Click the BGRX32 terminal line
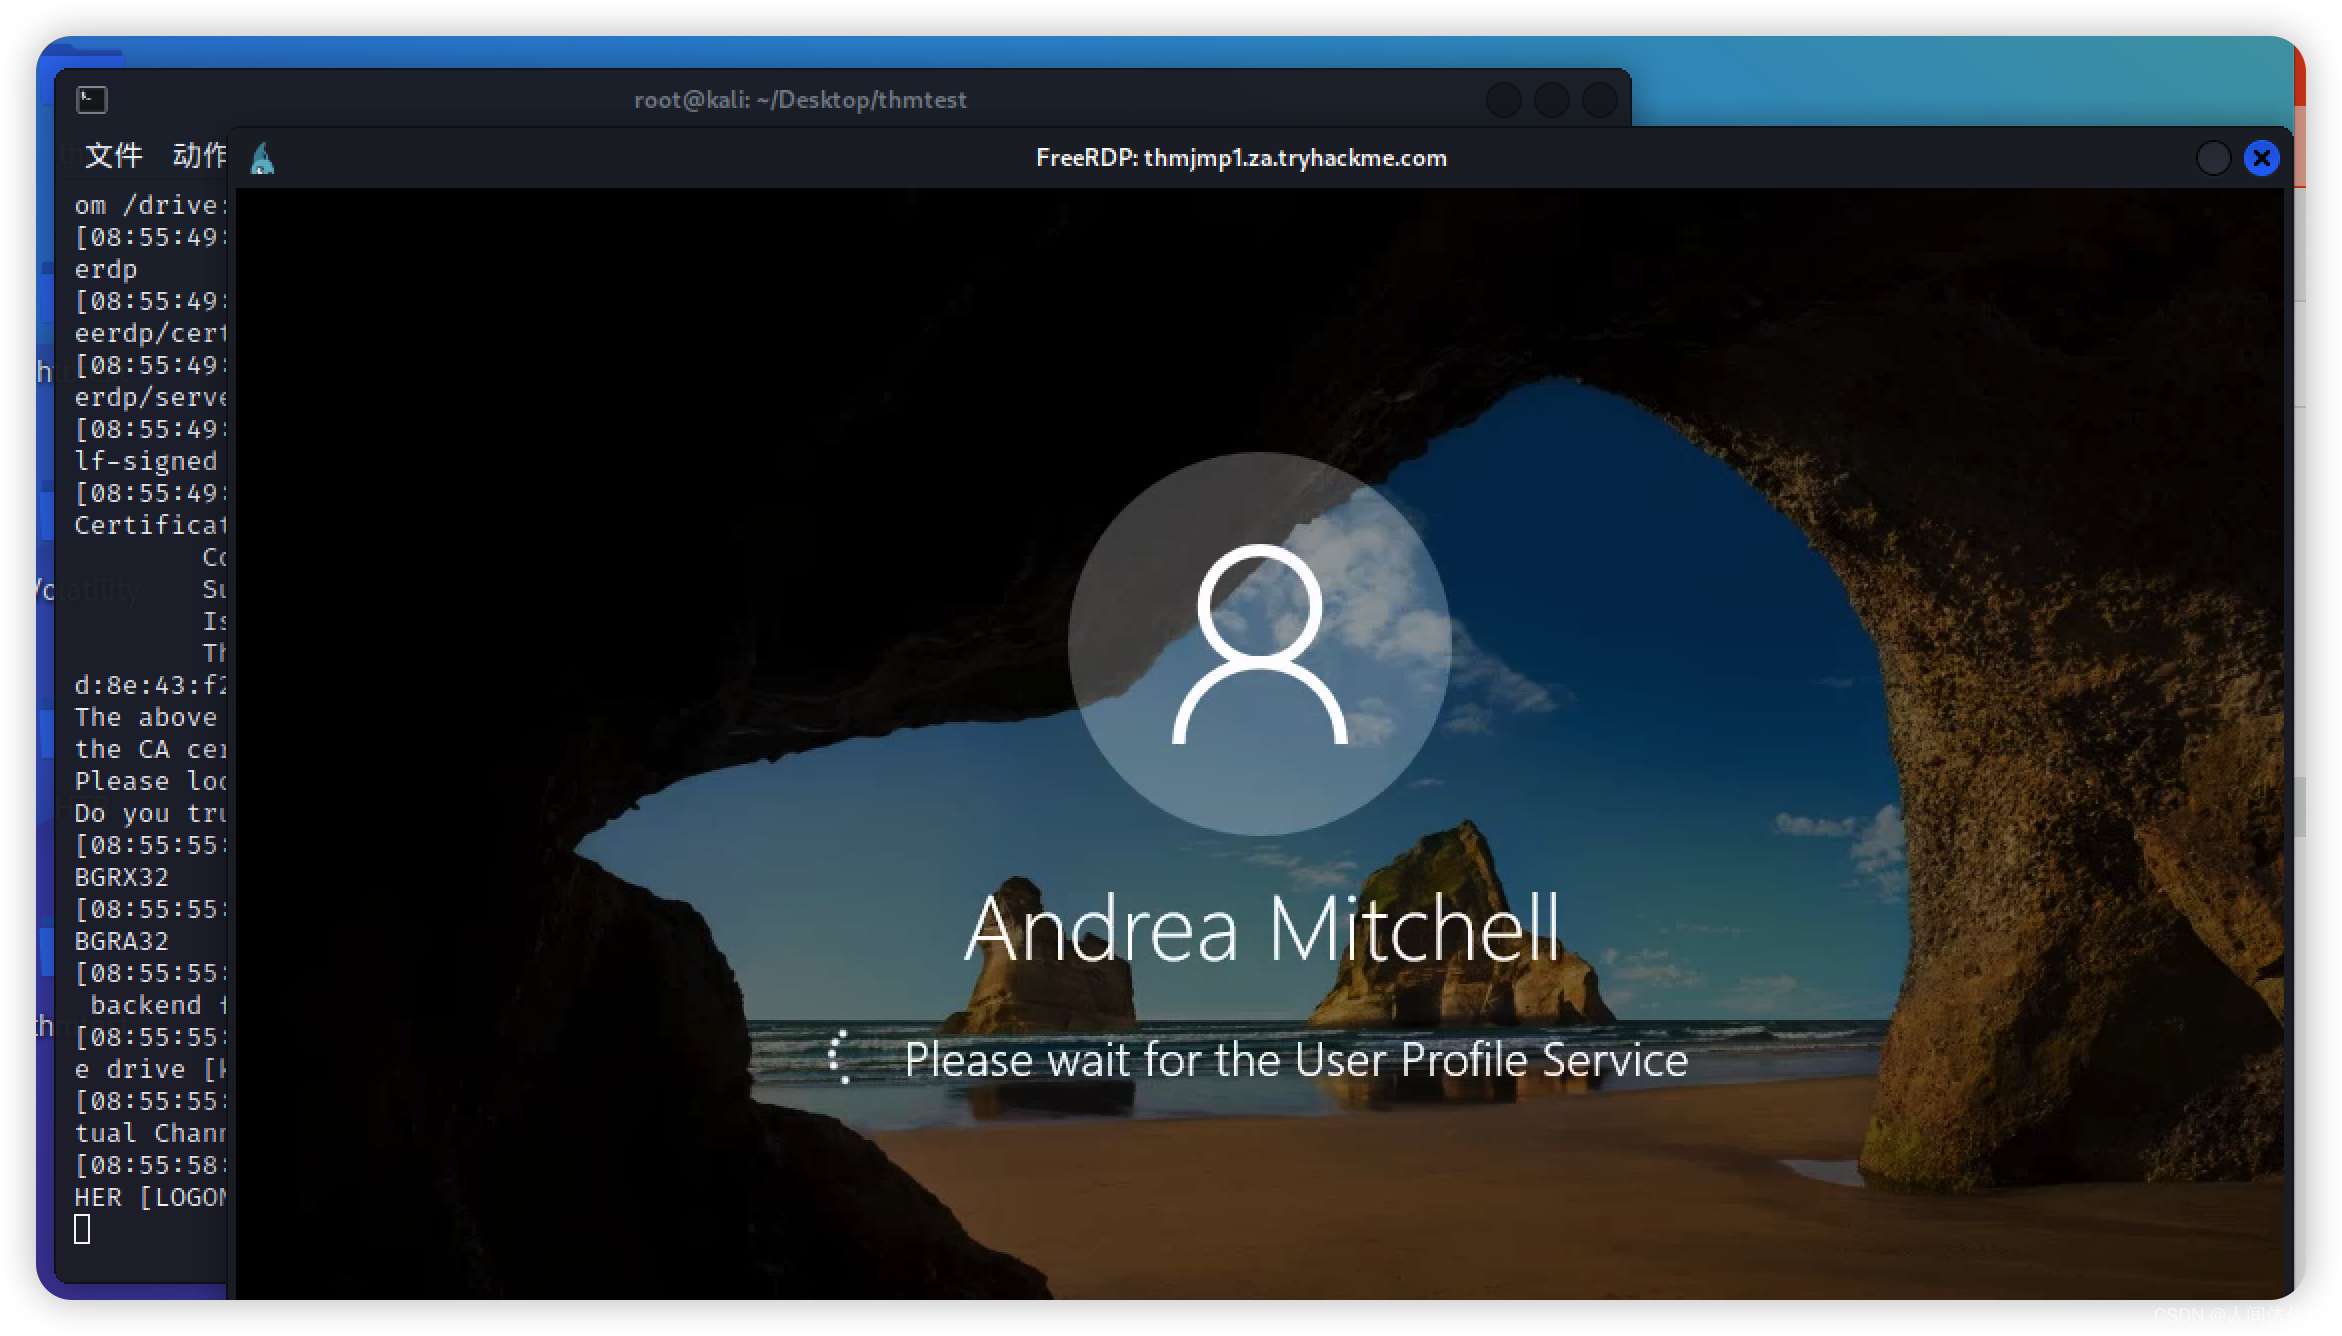The image size is (2342, 1336). point(121,877)
